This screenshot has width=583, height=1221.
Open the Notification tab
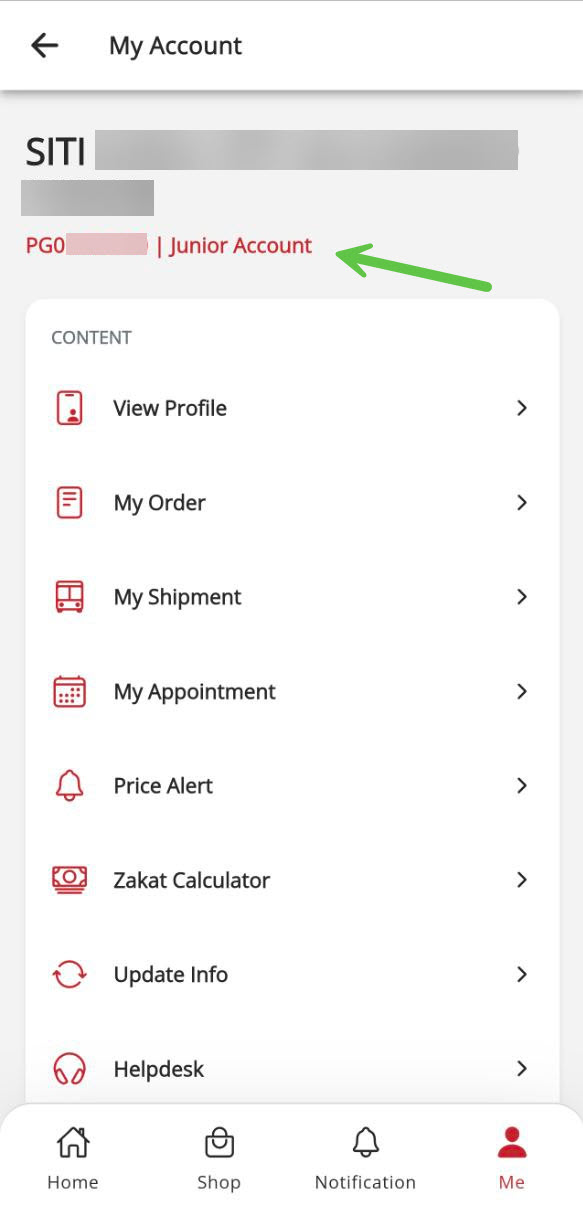click(x=365, y=1158)
